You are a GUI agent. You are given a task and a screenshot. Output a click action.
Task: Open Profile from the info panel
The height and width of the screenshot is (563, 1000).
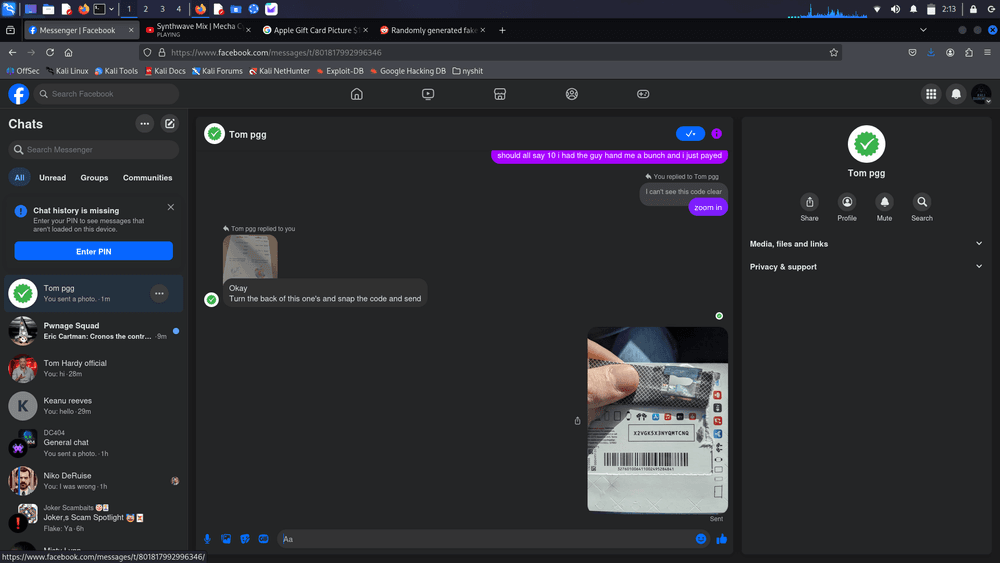tap(847, 208)
